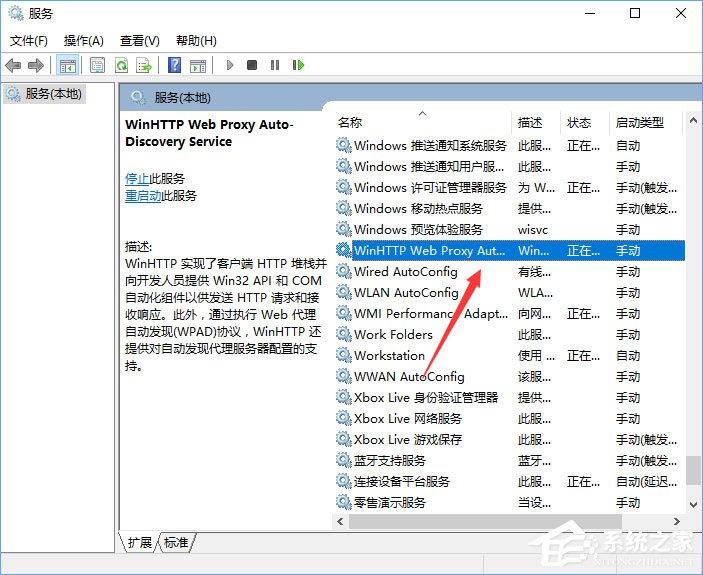This screenshot has width=703, height=575.
Task: Open the 帮助(H) menu
Action: click(196, 41)
